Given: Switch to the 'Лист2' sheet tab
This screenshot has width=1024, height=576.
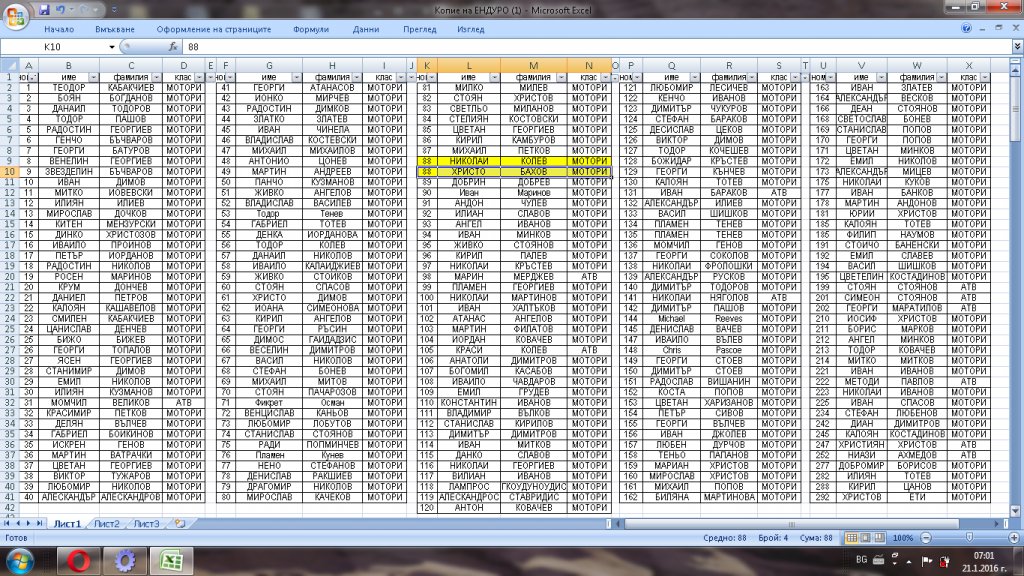Looking at the screenshot, I should [106, 523].
